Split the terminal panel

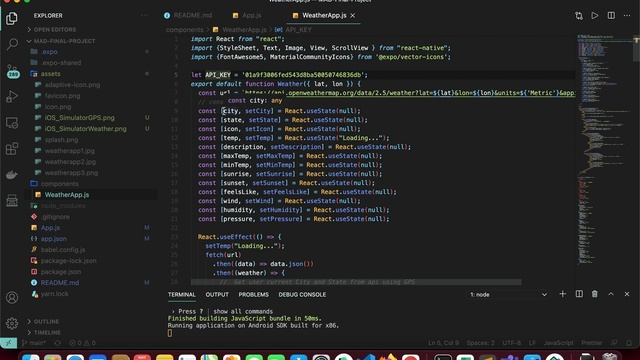[x=579, y=294]
